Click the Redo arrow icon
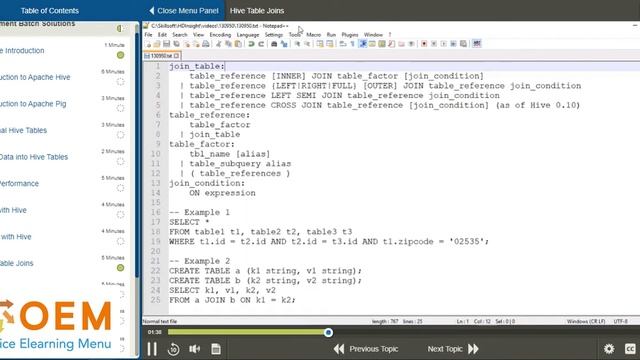Screen dimensions: 640x360 261,44
